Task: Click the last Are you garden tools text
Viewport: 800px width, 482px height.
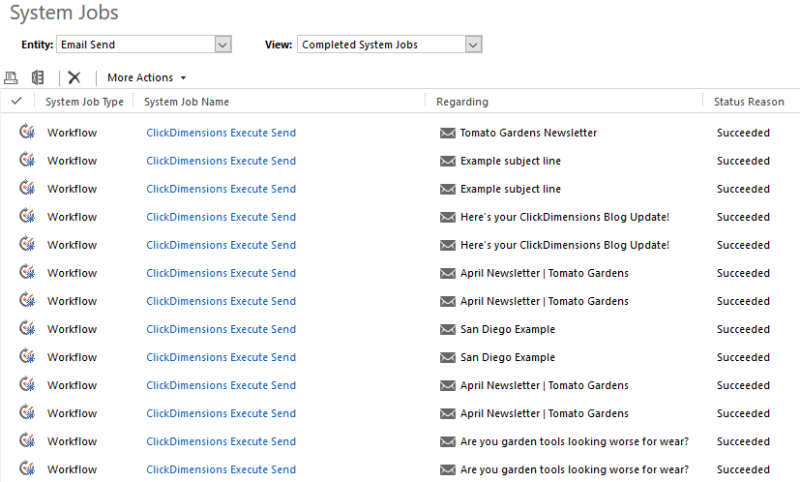Action: [574, 469]
